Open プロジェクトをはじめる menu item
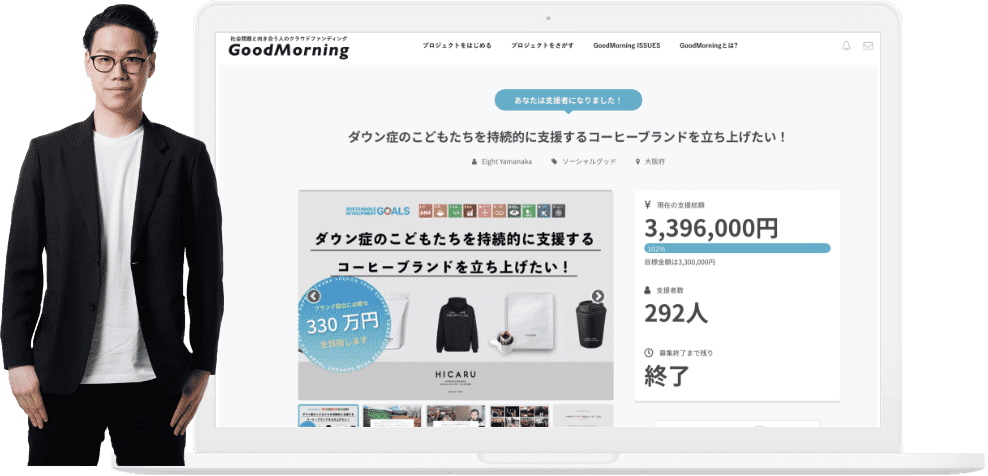This screenshot has width=988, height=476. [x=457, y=45]
